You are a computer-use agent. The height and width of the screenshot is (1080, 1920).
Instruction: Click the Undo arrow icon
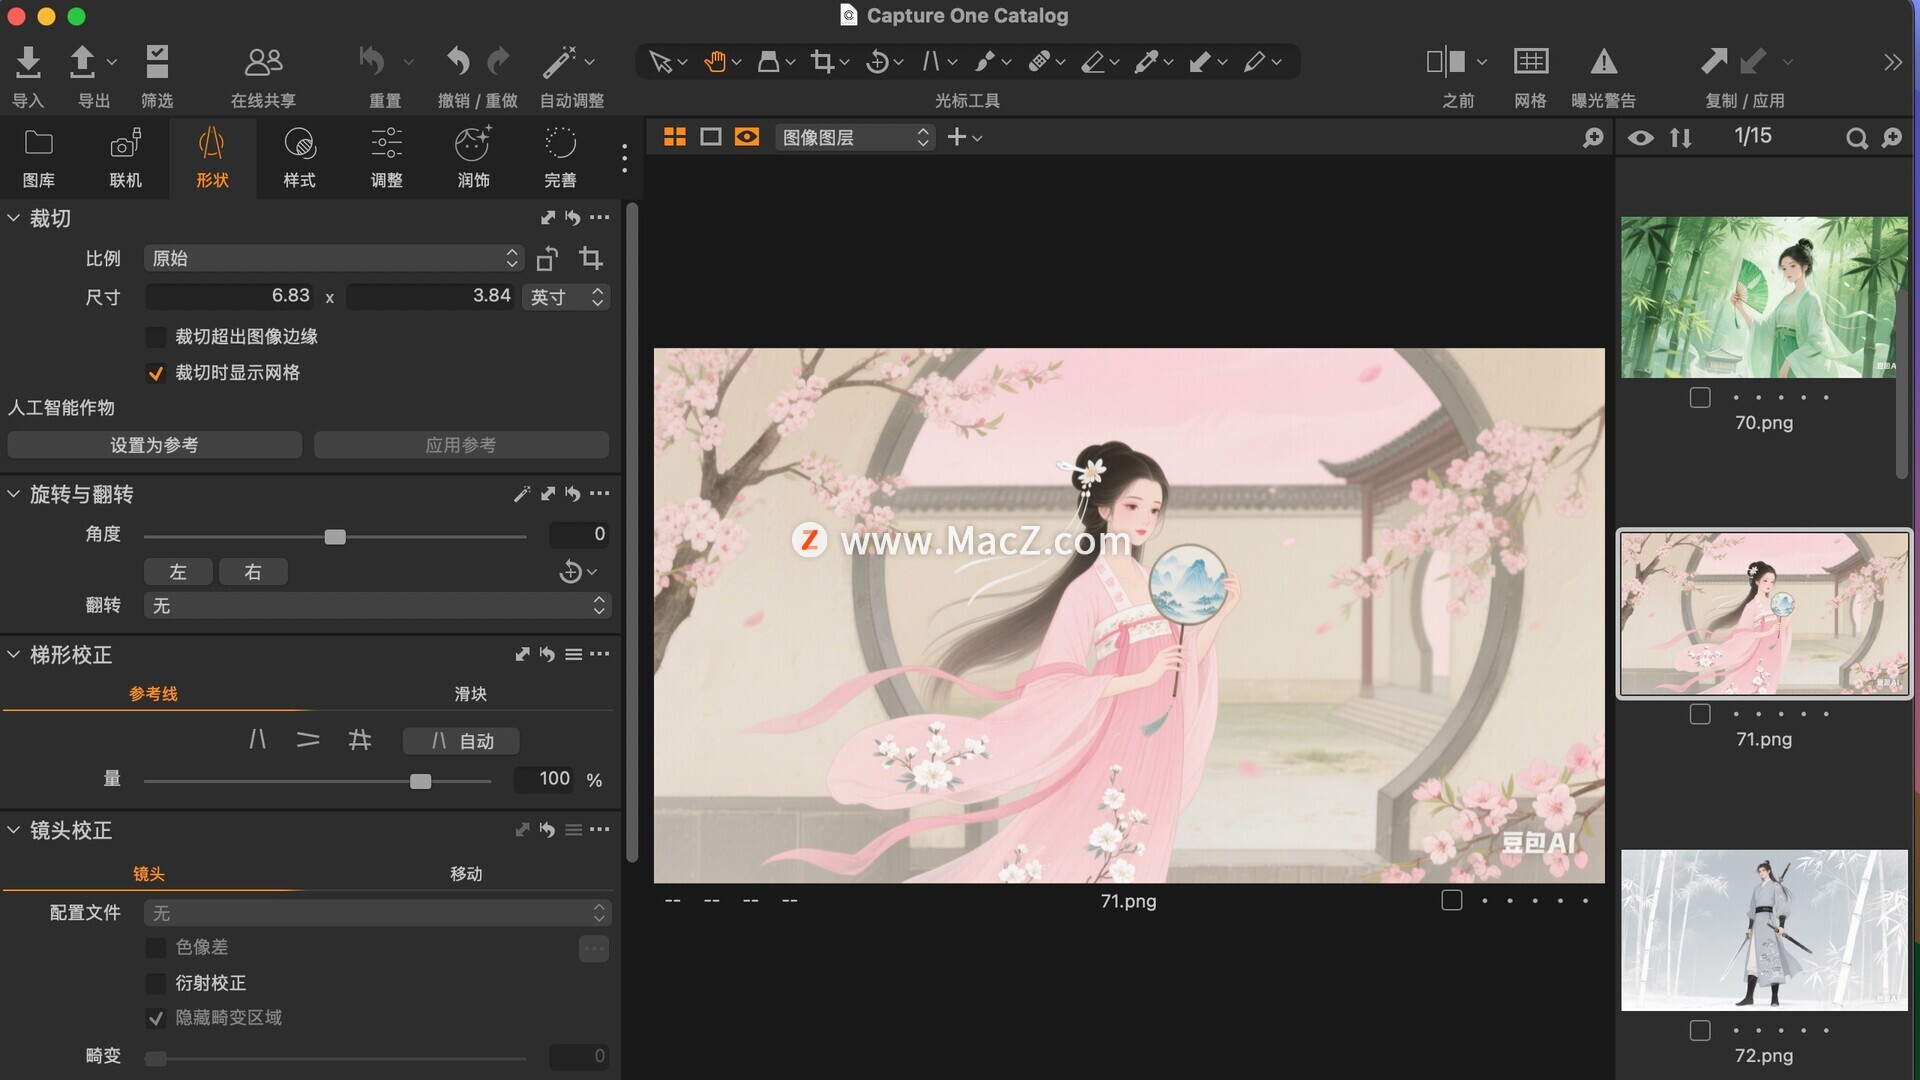(458, 62)
